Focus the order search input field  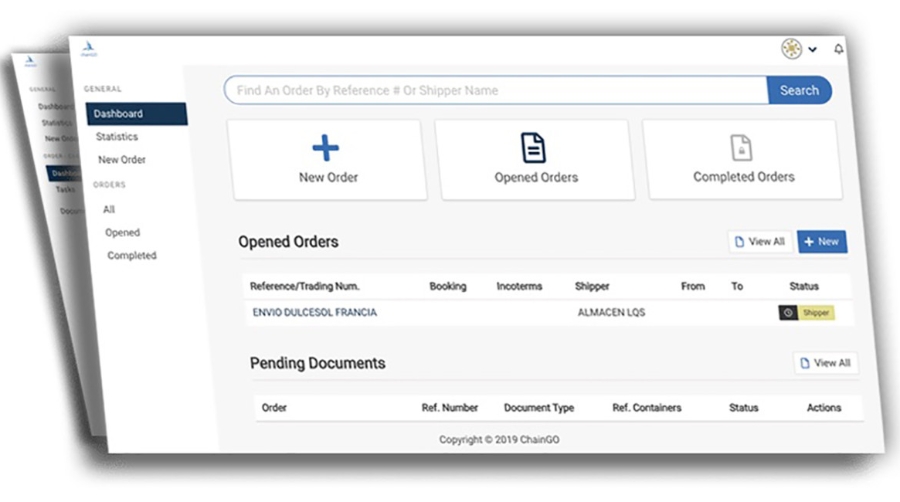point(495,90)
